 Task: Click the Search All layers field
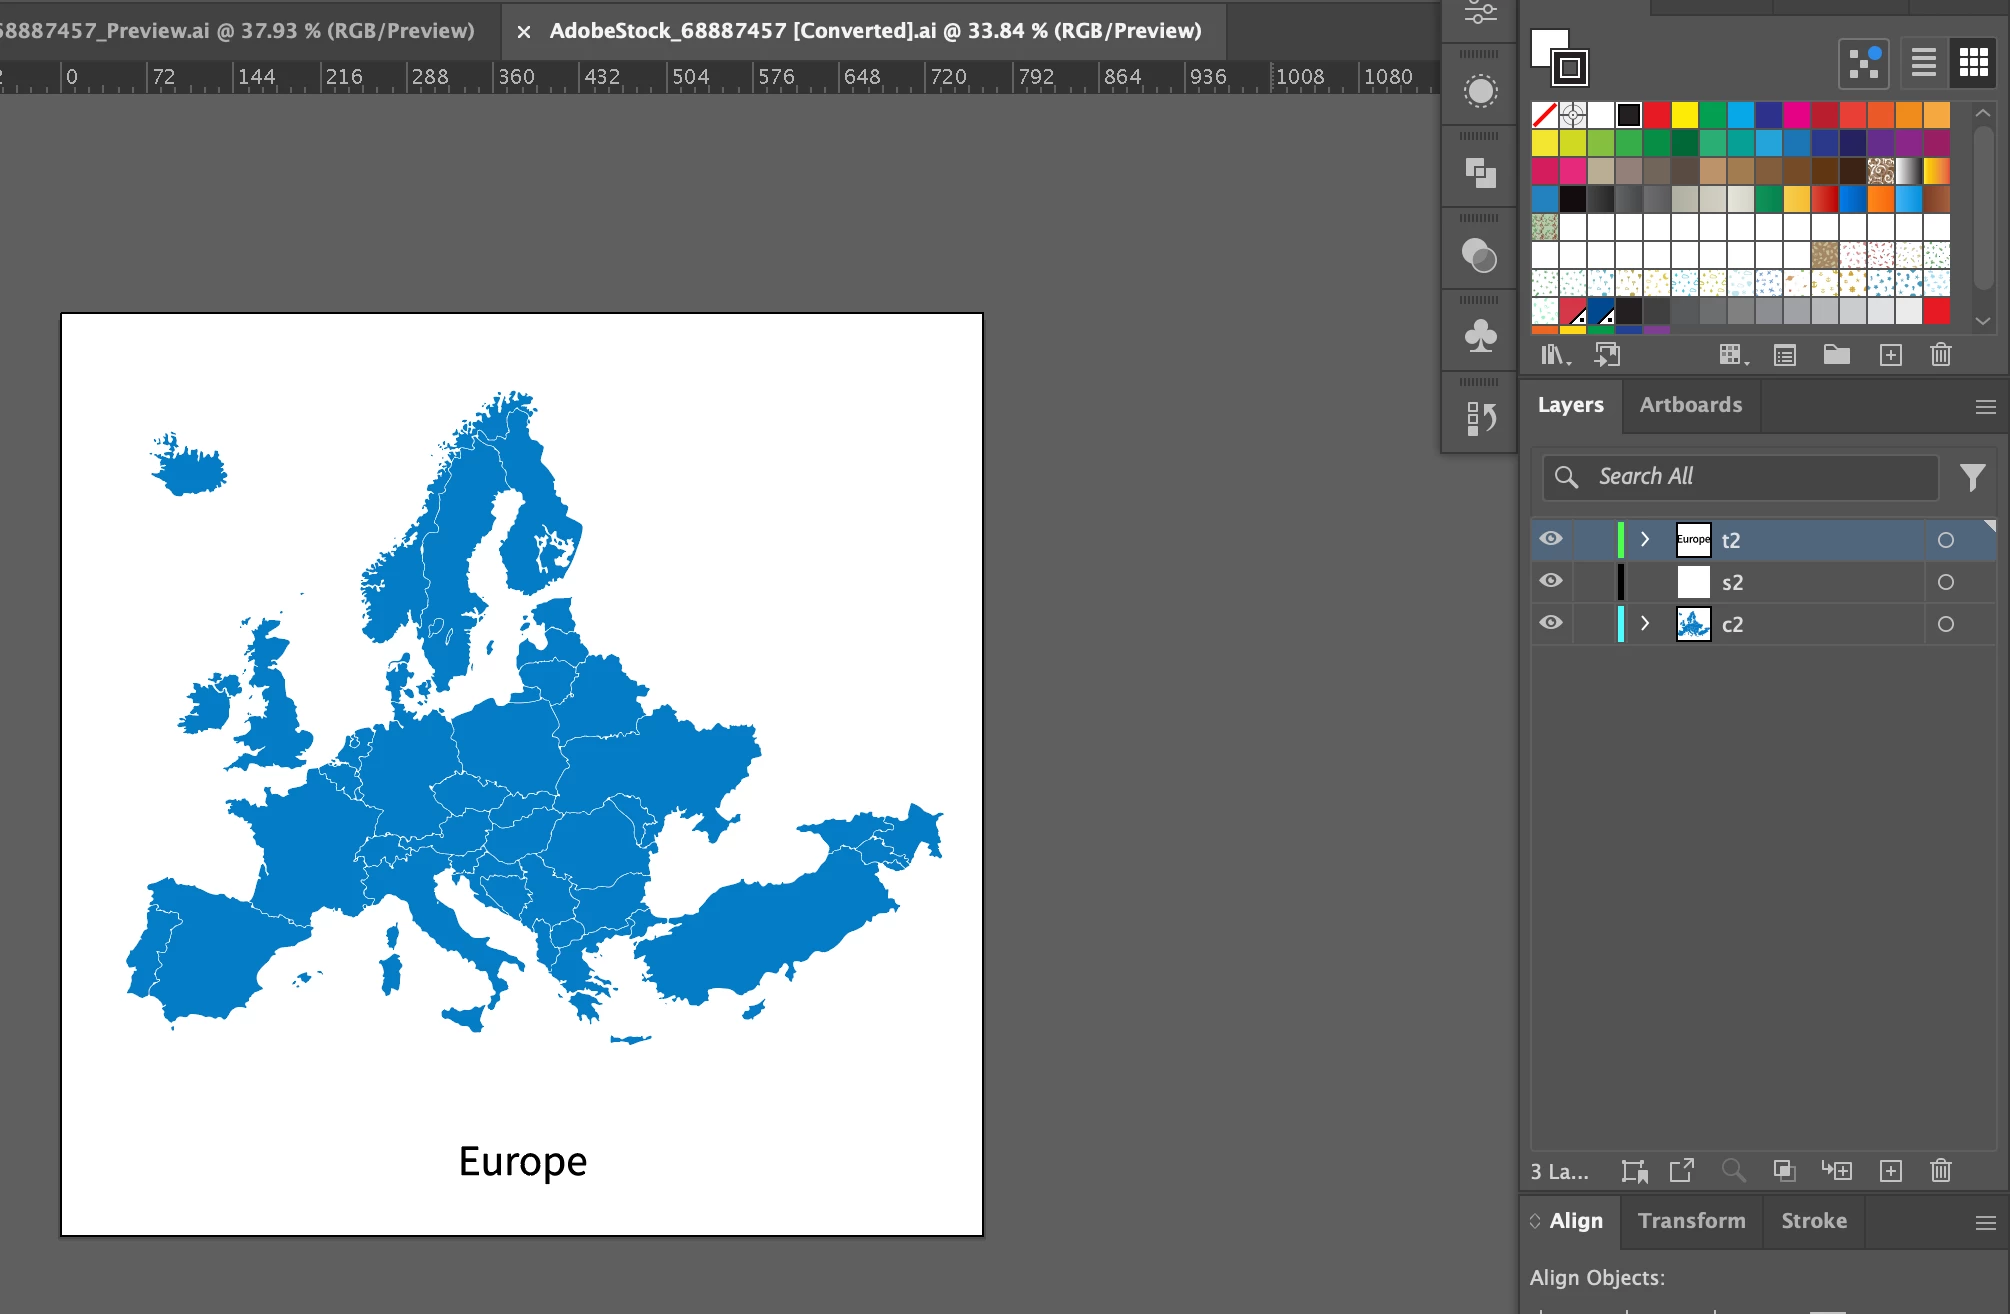click(1740, 477)
